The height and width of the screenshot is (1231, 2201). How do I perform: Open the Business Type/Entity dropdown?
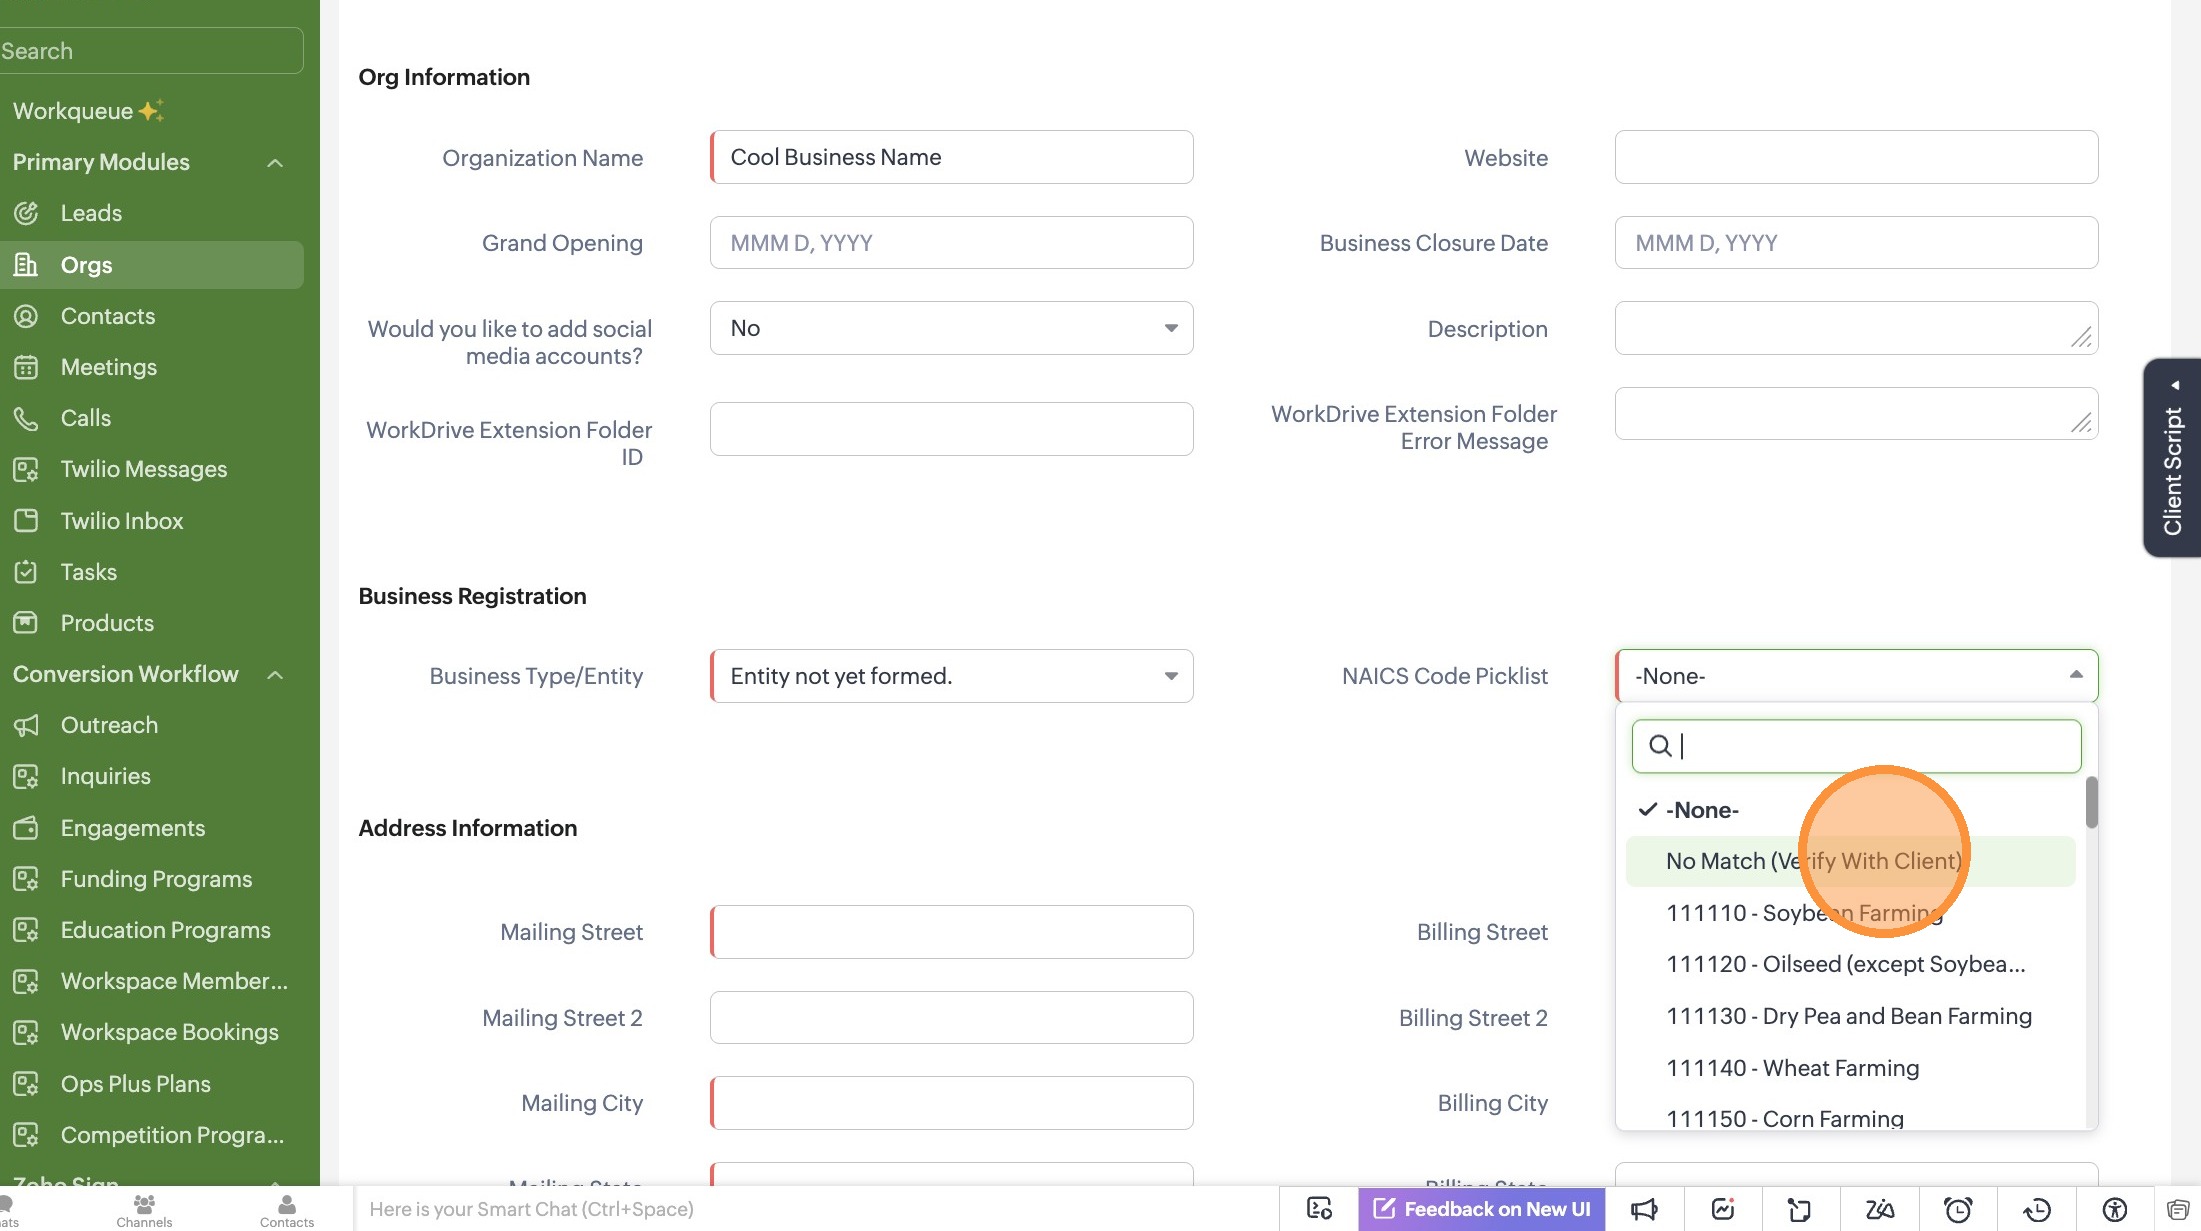click(x=950, y=676)
